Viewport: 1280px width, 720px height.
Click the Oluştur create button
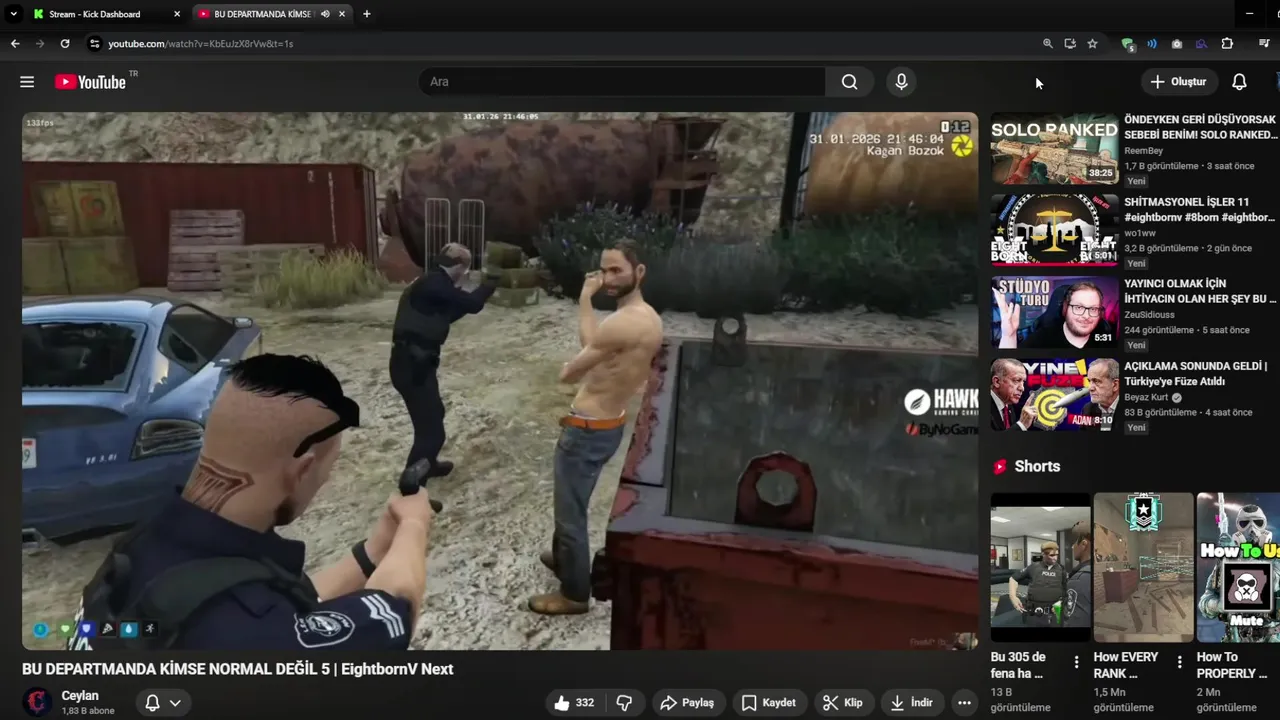click(x=1179, y=82)
